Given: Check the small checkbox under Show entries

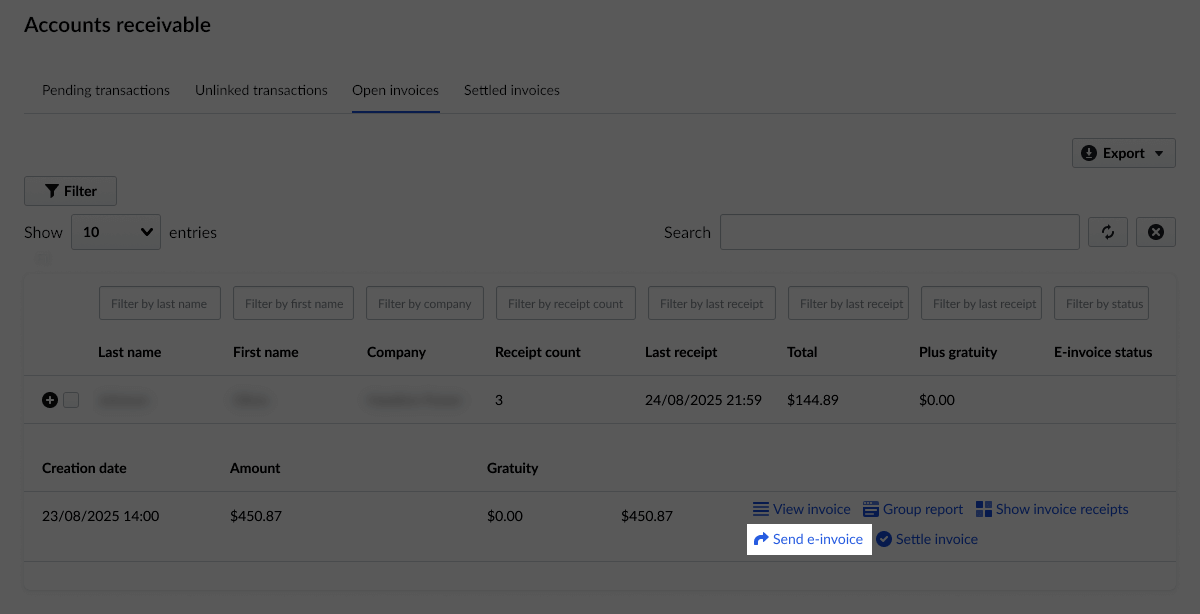Looking at the screenshot, I should pos(43,258).
